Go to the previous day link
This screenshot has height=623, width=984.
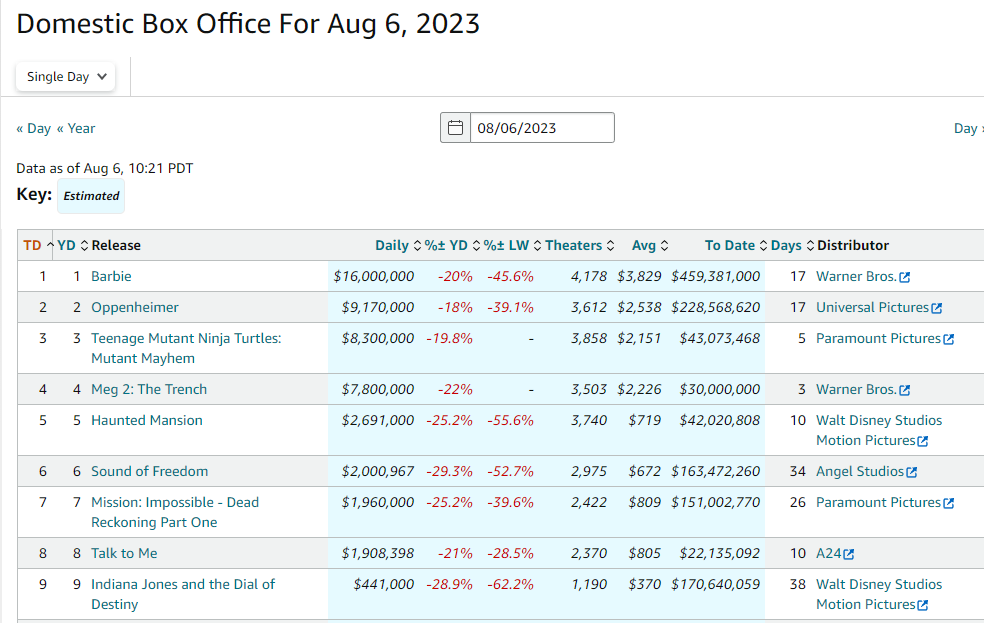pyautogui.click(x=33, y=128)
